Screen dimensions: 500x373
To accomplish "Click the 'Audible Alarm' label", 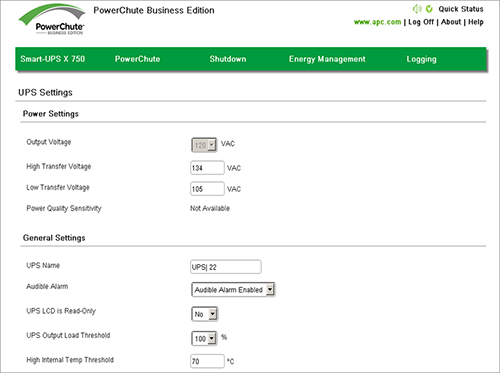I will [x=47, y=286].
